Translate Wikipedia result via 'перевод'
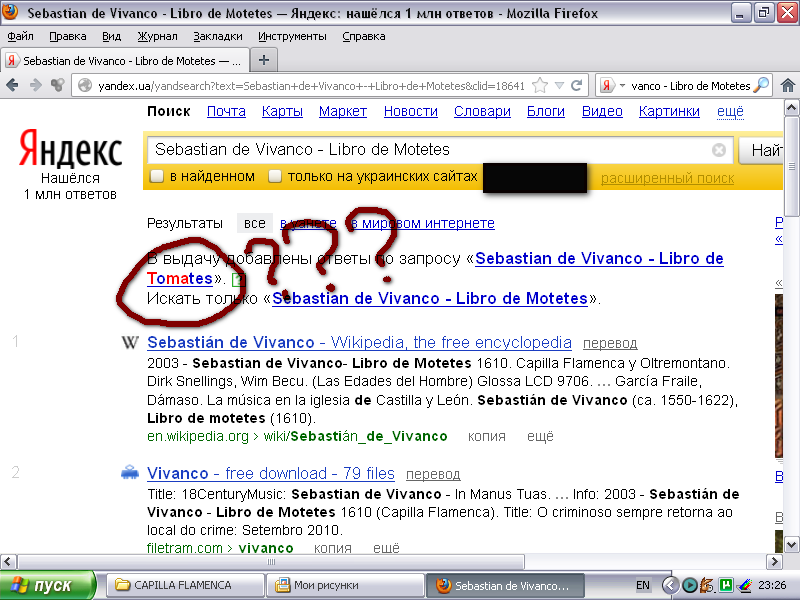This screenshot has width=800, height=600. [x=610, y=343]
